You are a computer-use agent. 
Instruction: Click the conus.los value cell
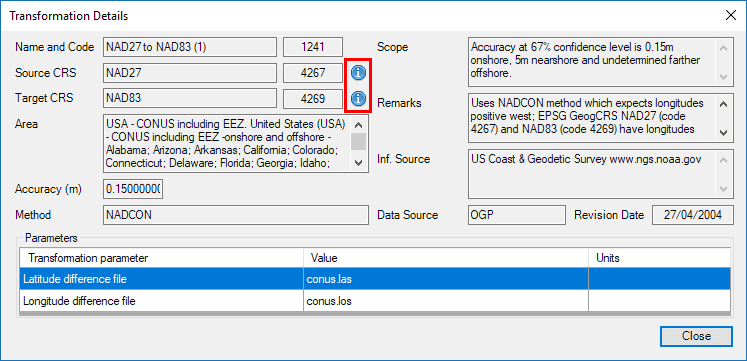click(446, 301)
